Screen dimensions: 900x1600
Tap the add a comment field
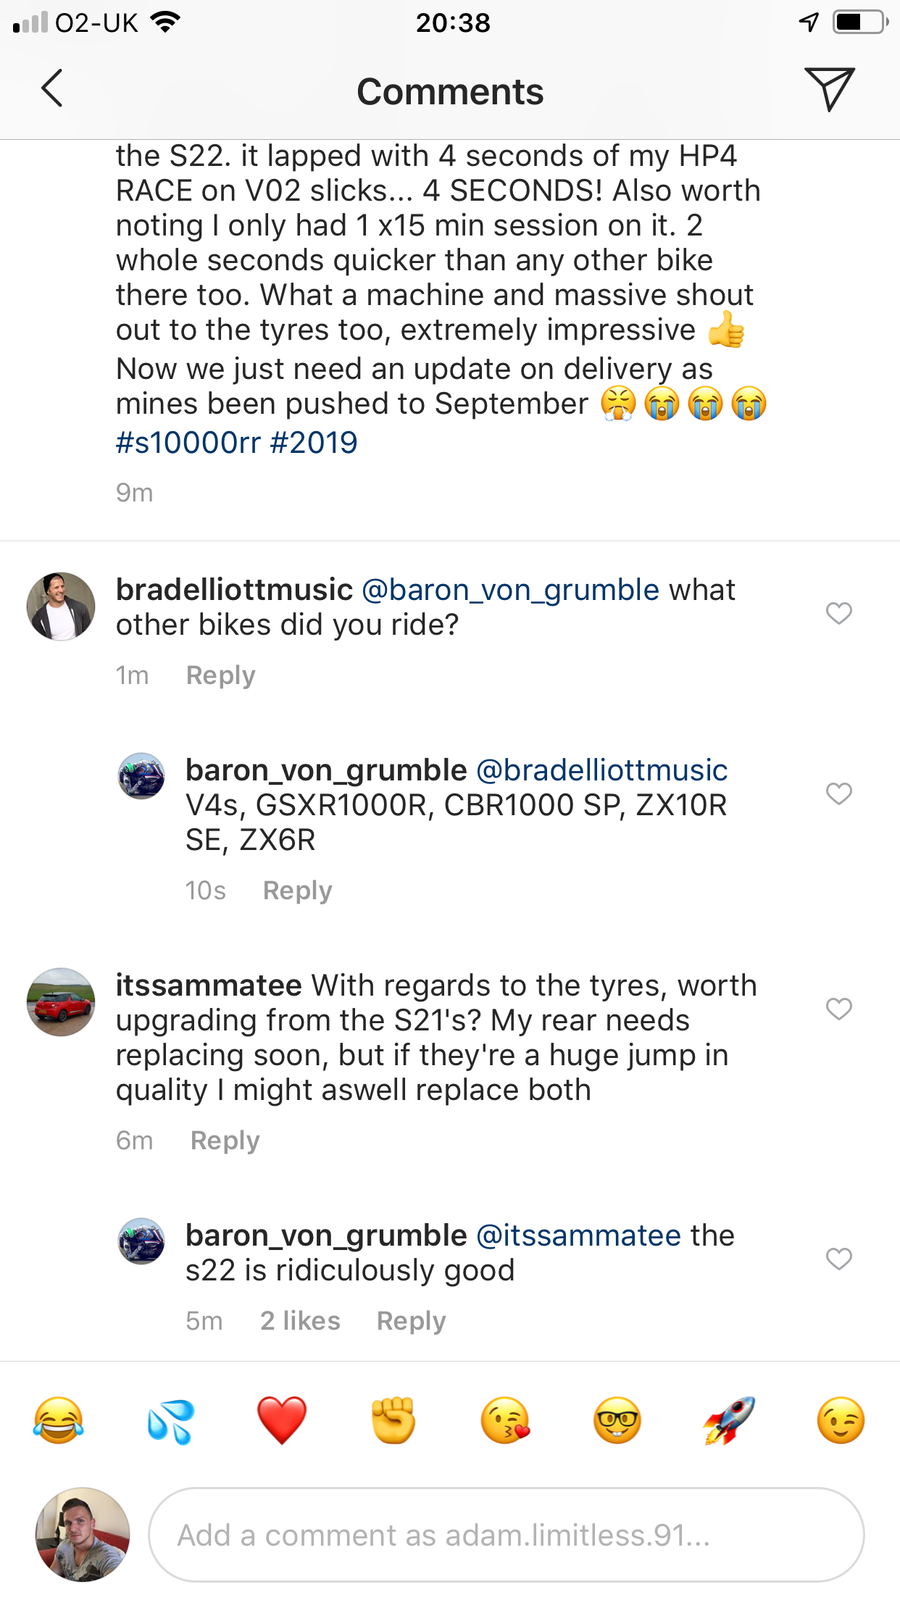[x=506, y=1534]
